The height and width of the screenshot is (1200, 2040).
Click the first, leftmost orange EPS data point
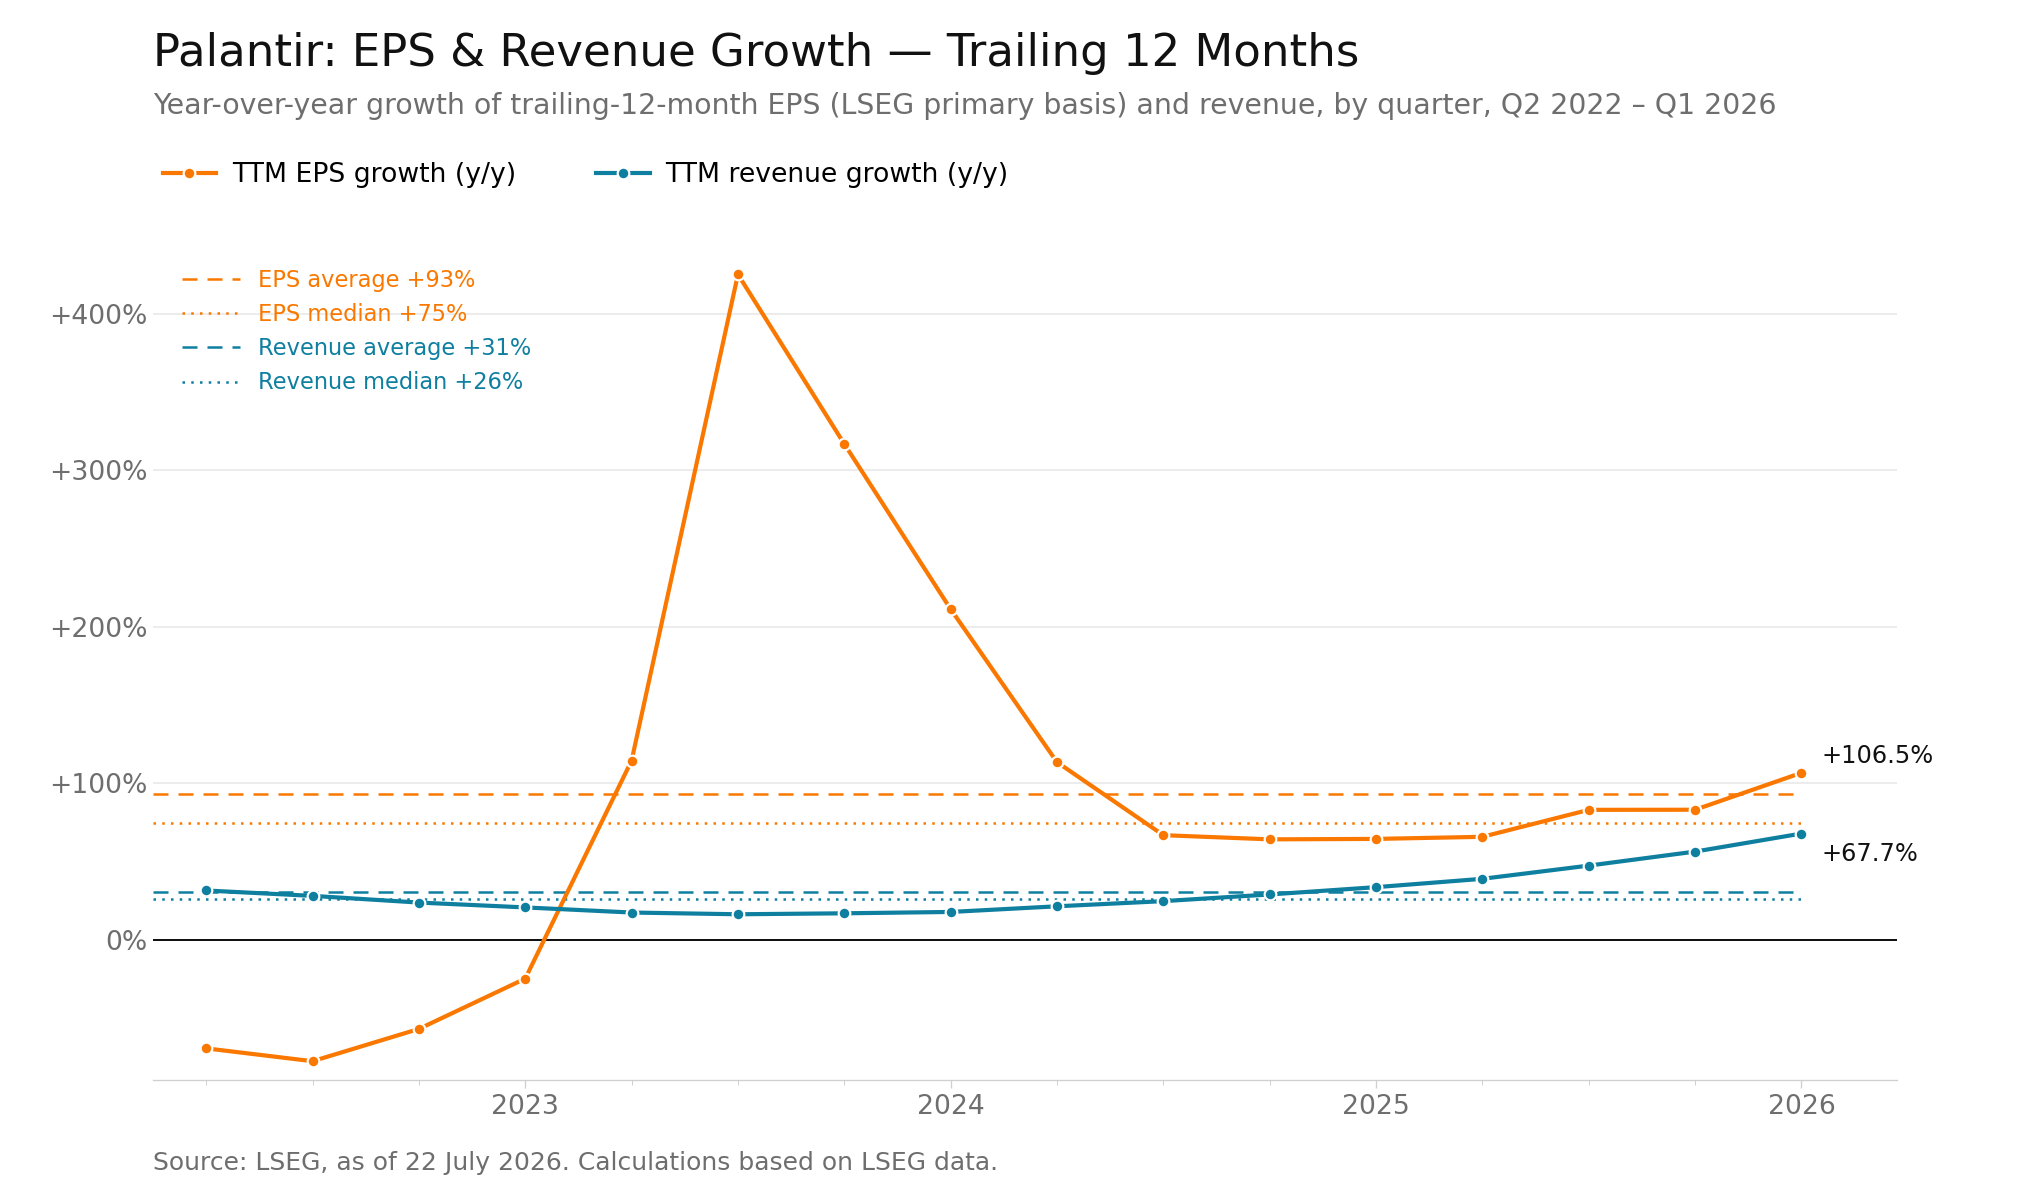pyautogui.click(x=206, y=1048)
